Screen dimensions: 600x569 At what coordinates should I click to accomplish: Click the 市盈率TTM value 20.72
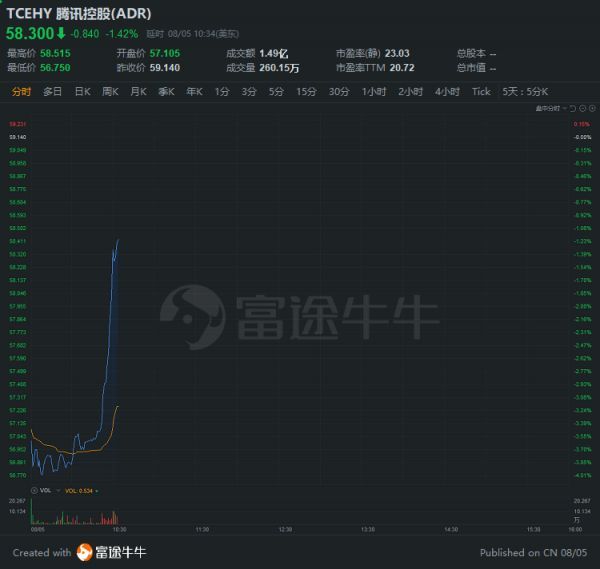(402, 68)
